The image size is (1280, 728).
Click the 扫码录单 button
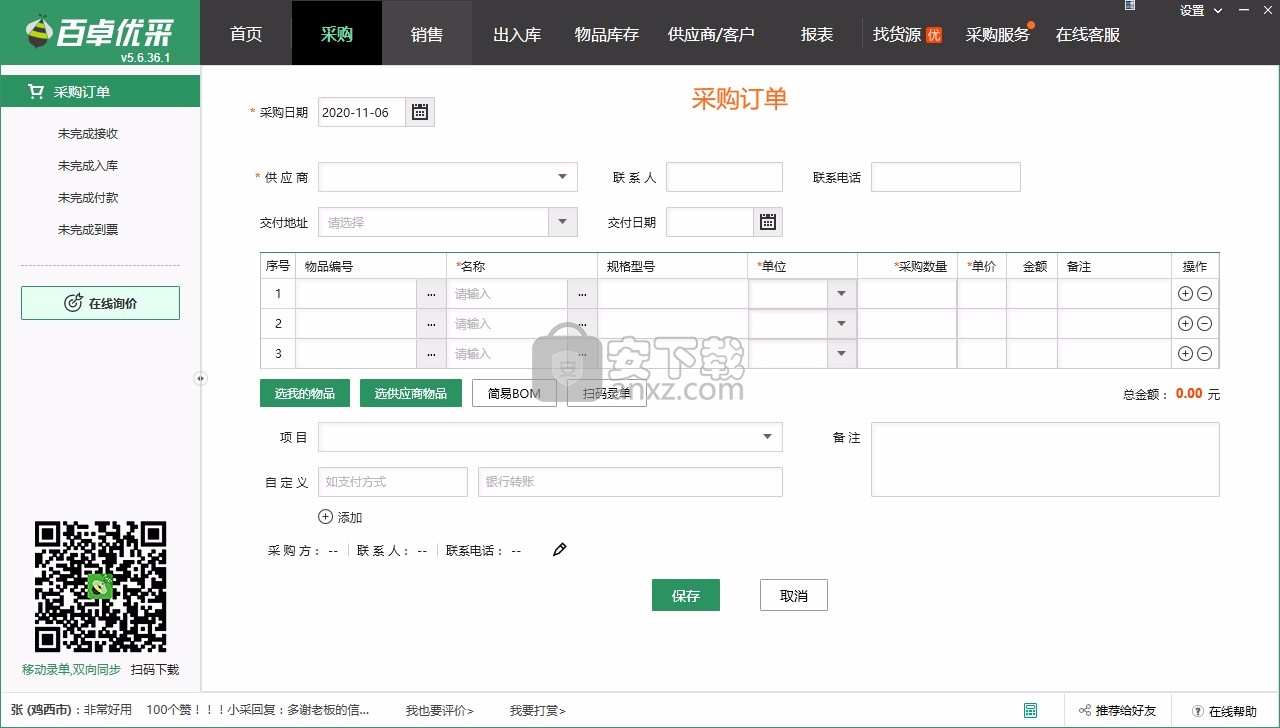pos(607,393)
